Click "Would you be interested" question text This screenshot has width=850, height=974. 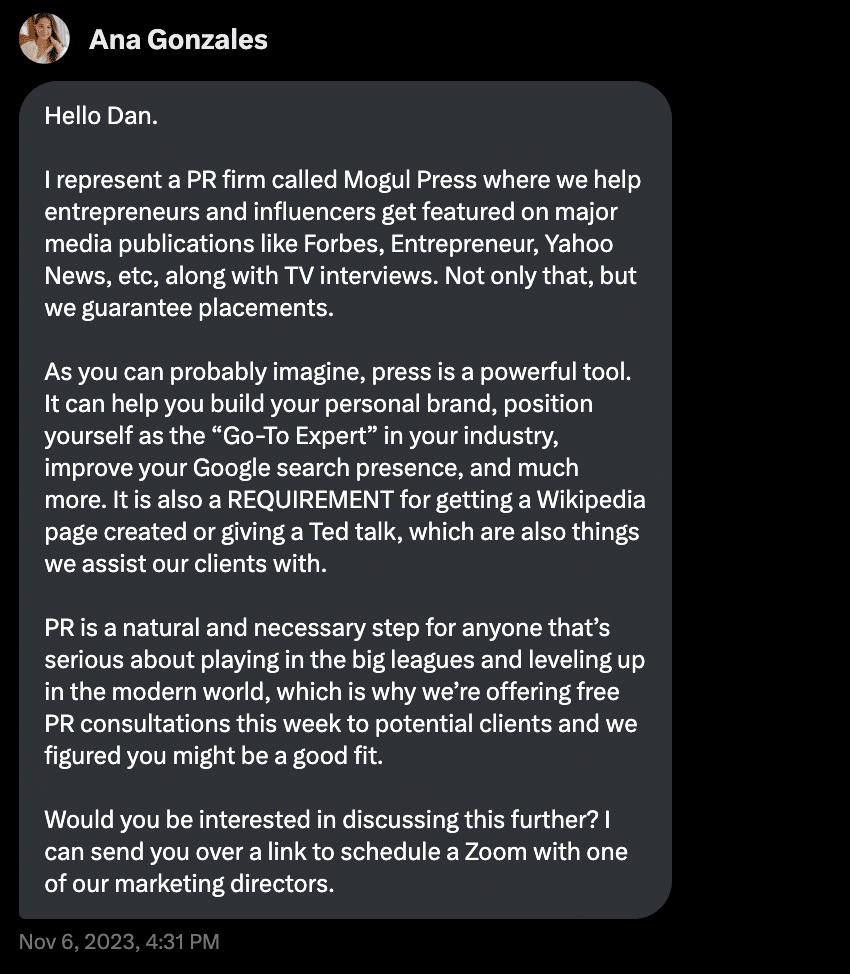[179, 820]
